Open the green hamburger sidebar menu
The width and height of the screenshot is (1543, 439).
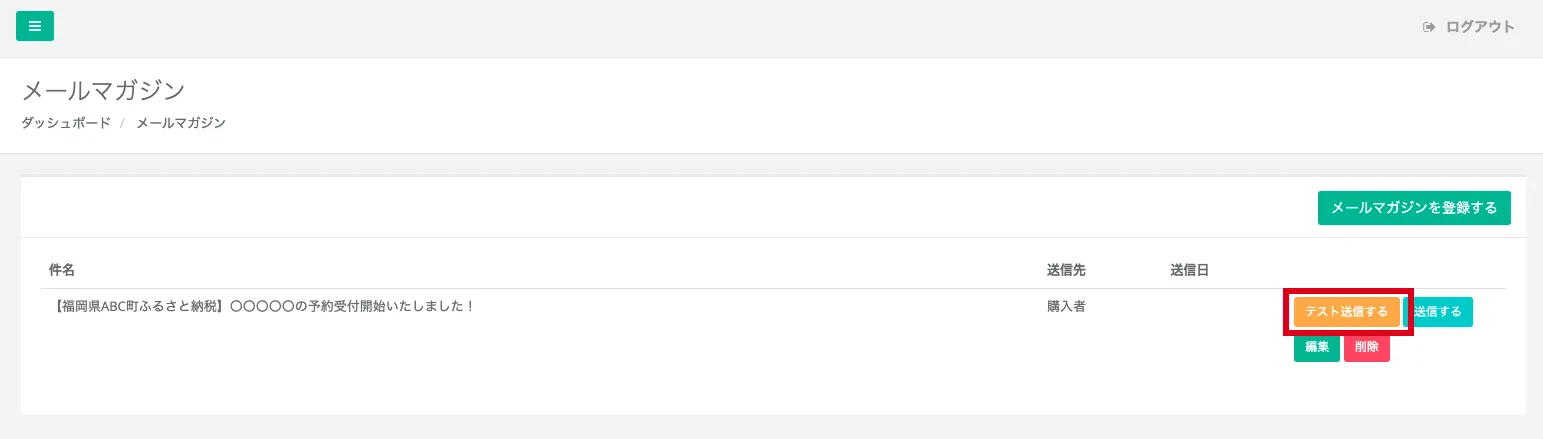click(x=35, y=26)
